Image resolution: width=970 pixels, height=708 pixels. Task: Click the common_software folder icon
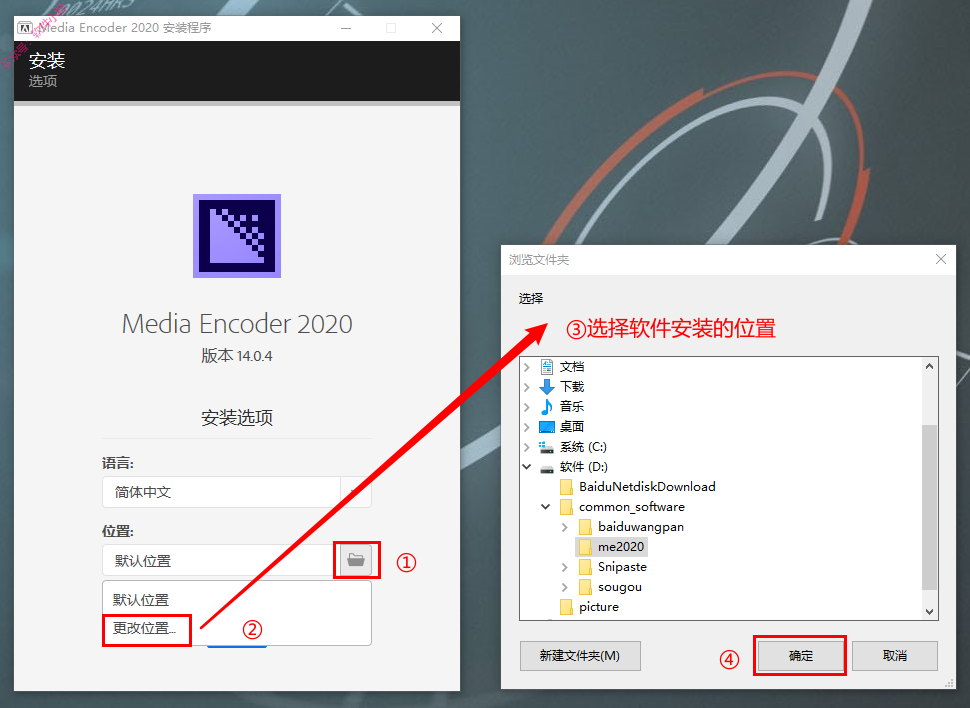click(566, 507)
